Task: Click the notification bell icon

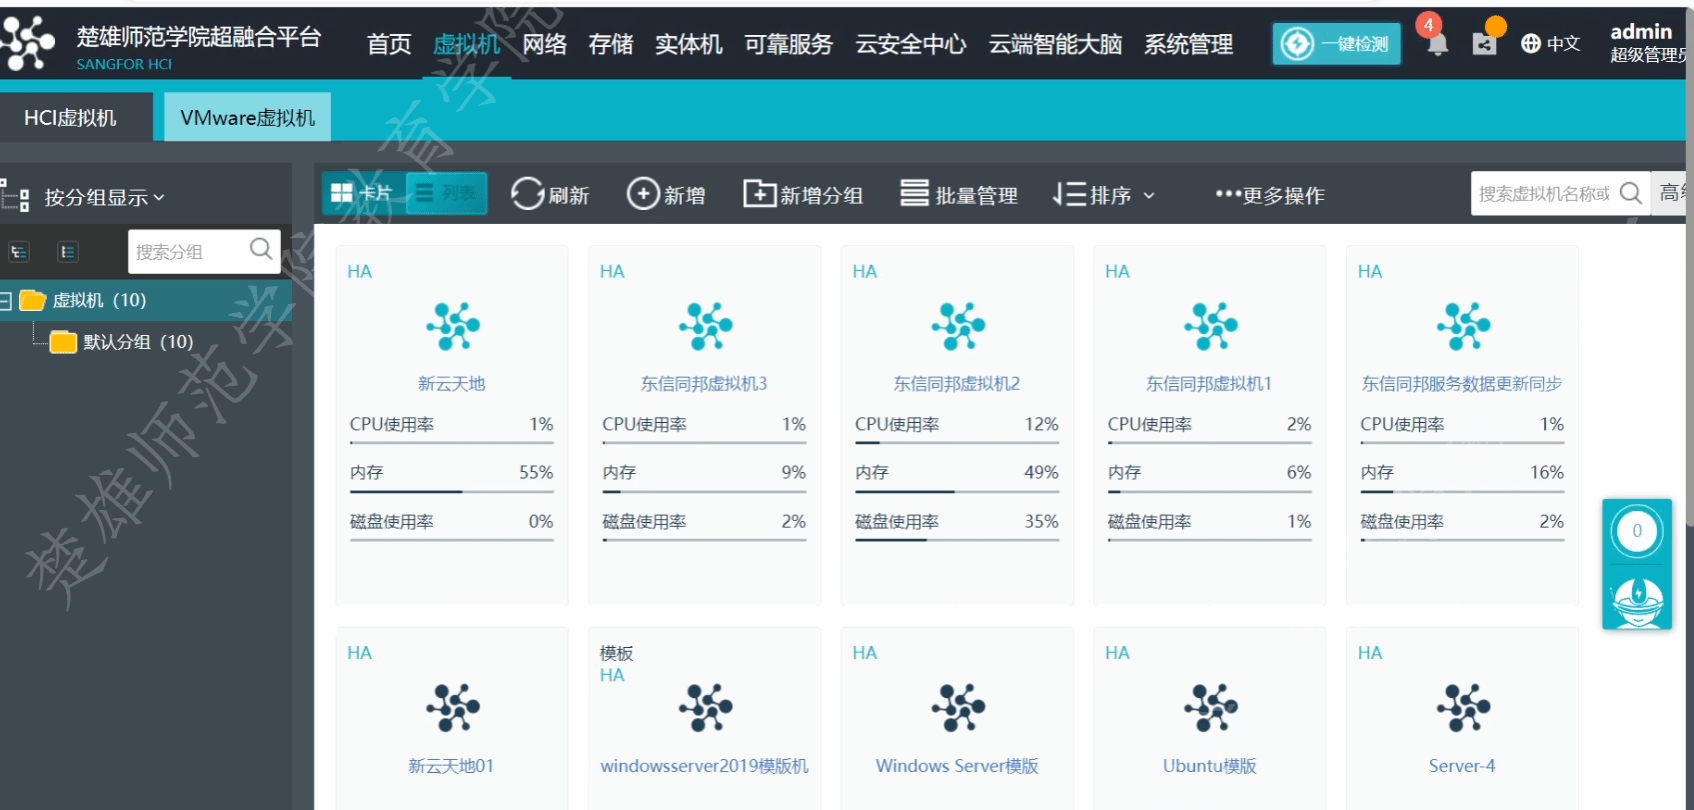Action: click(1437, 43)
